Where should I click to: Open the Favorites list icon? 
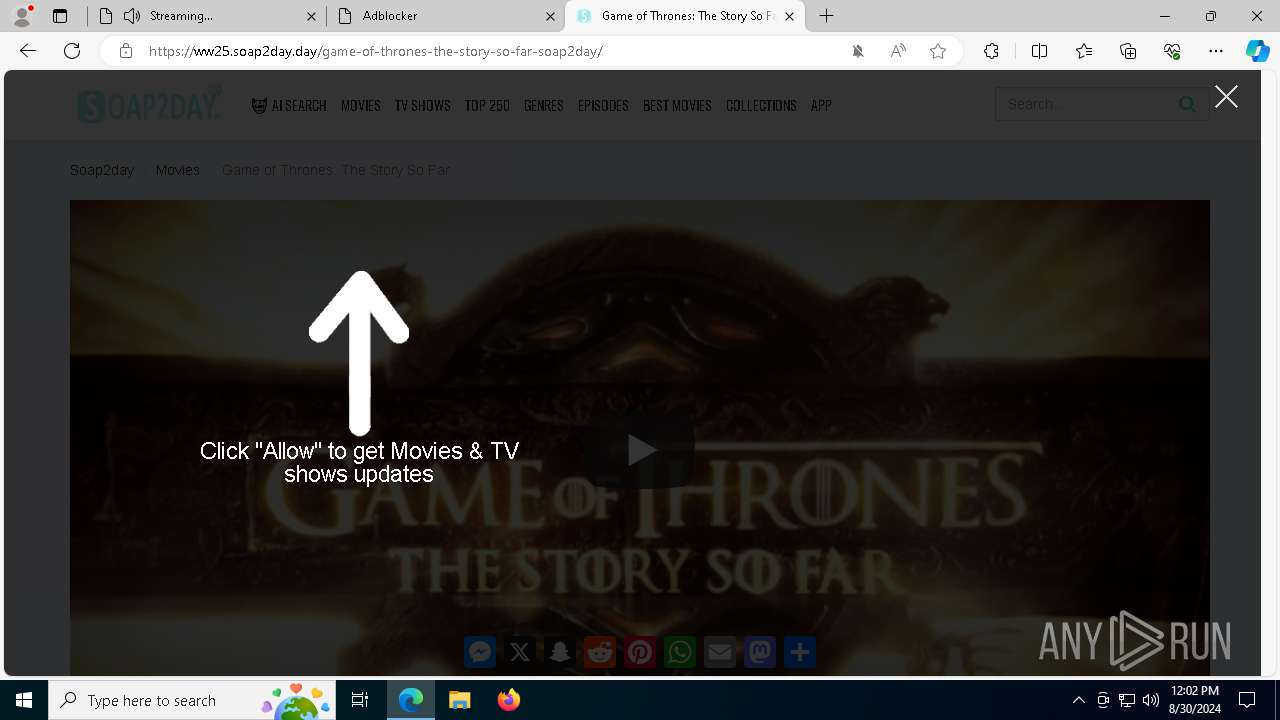tap(1084, 51)
